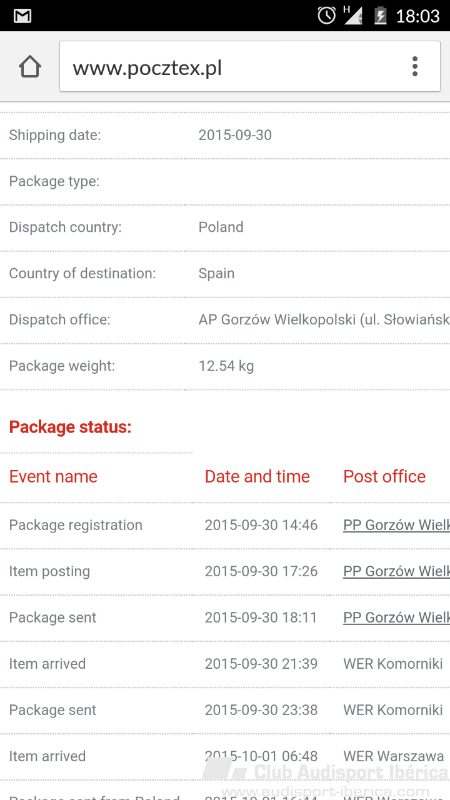Select the Event name column header
This screenshot has width=450, height=800.
click(x=53, y=477)
